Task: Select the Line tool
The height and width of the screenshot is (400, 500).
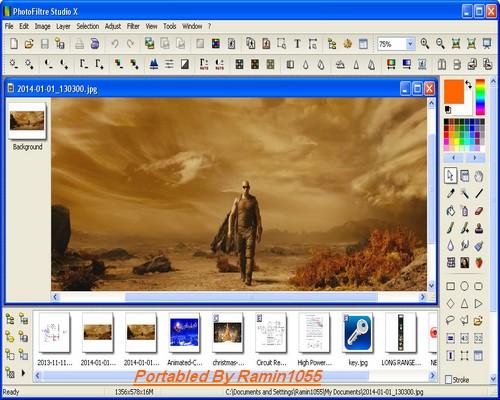Action: [479, 193]
